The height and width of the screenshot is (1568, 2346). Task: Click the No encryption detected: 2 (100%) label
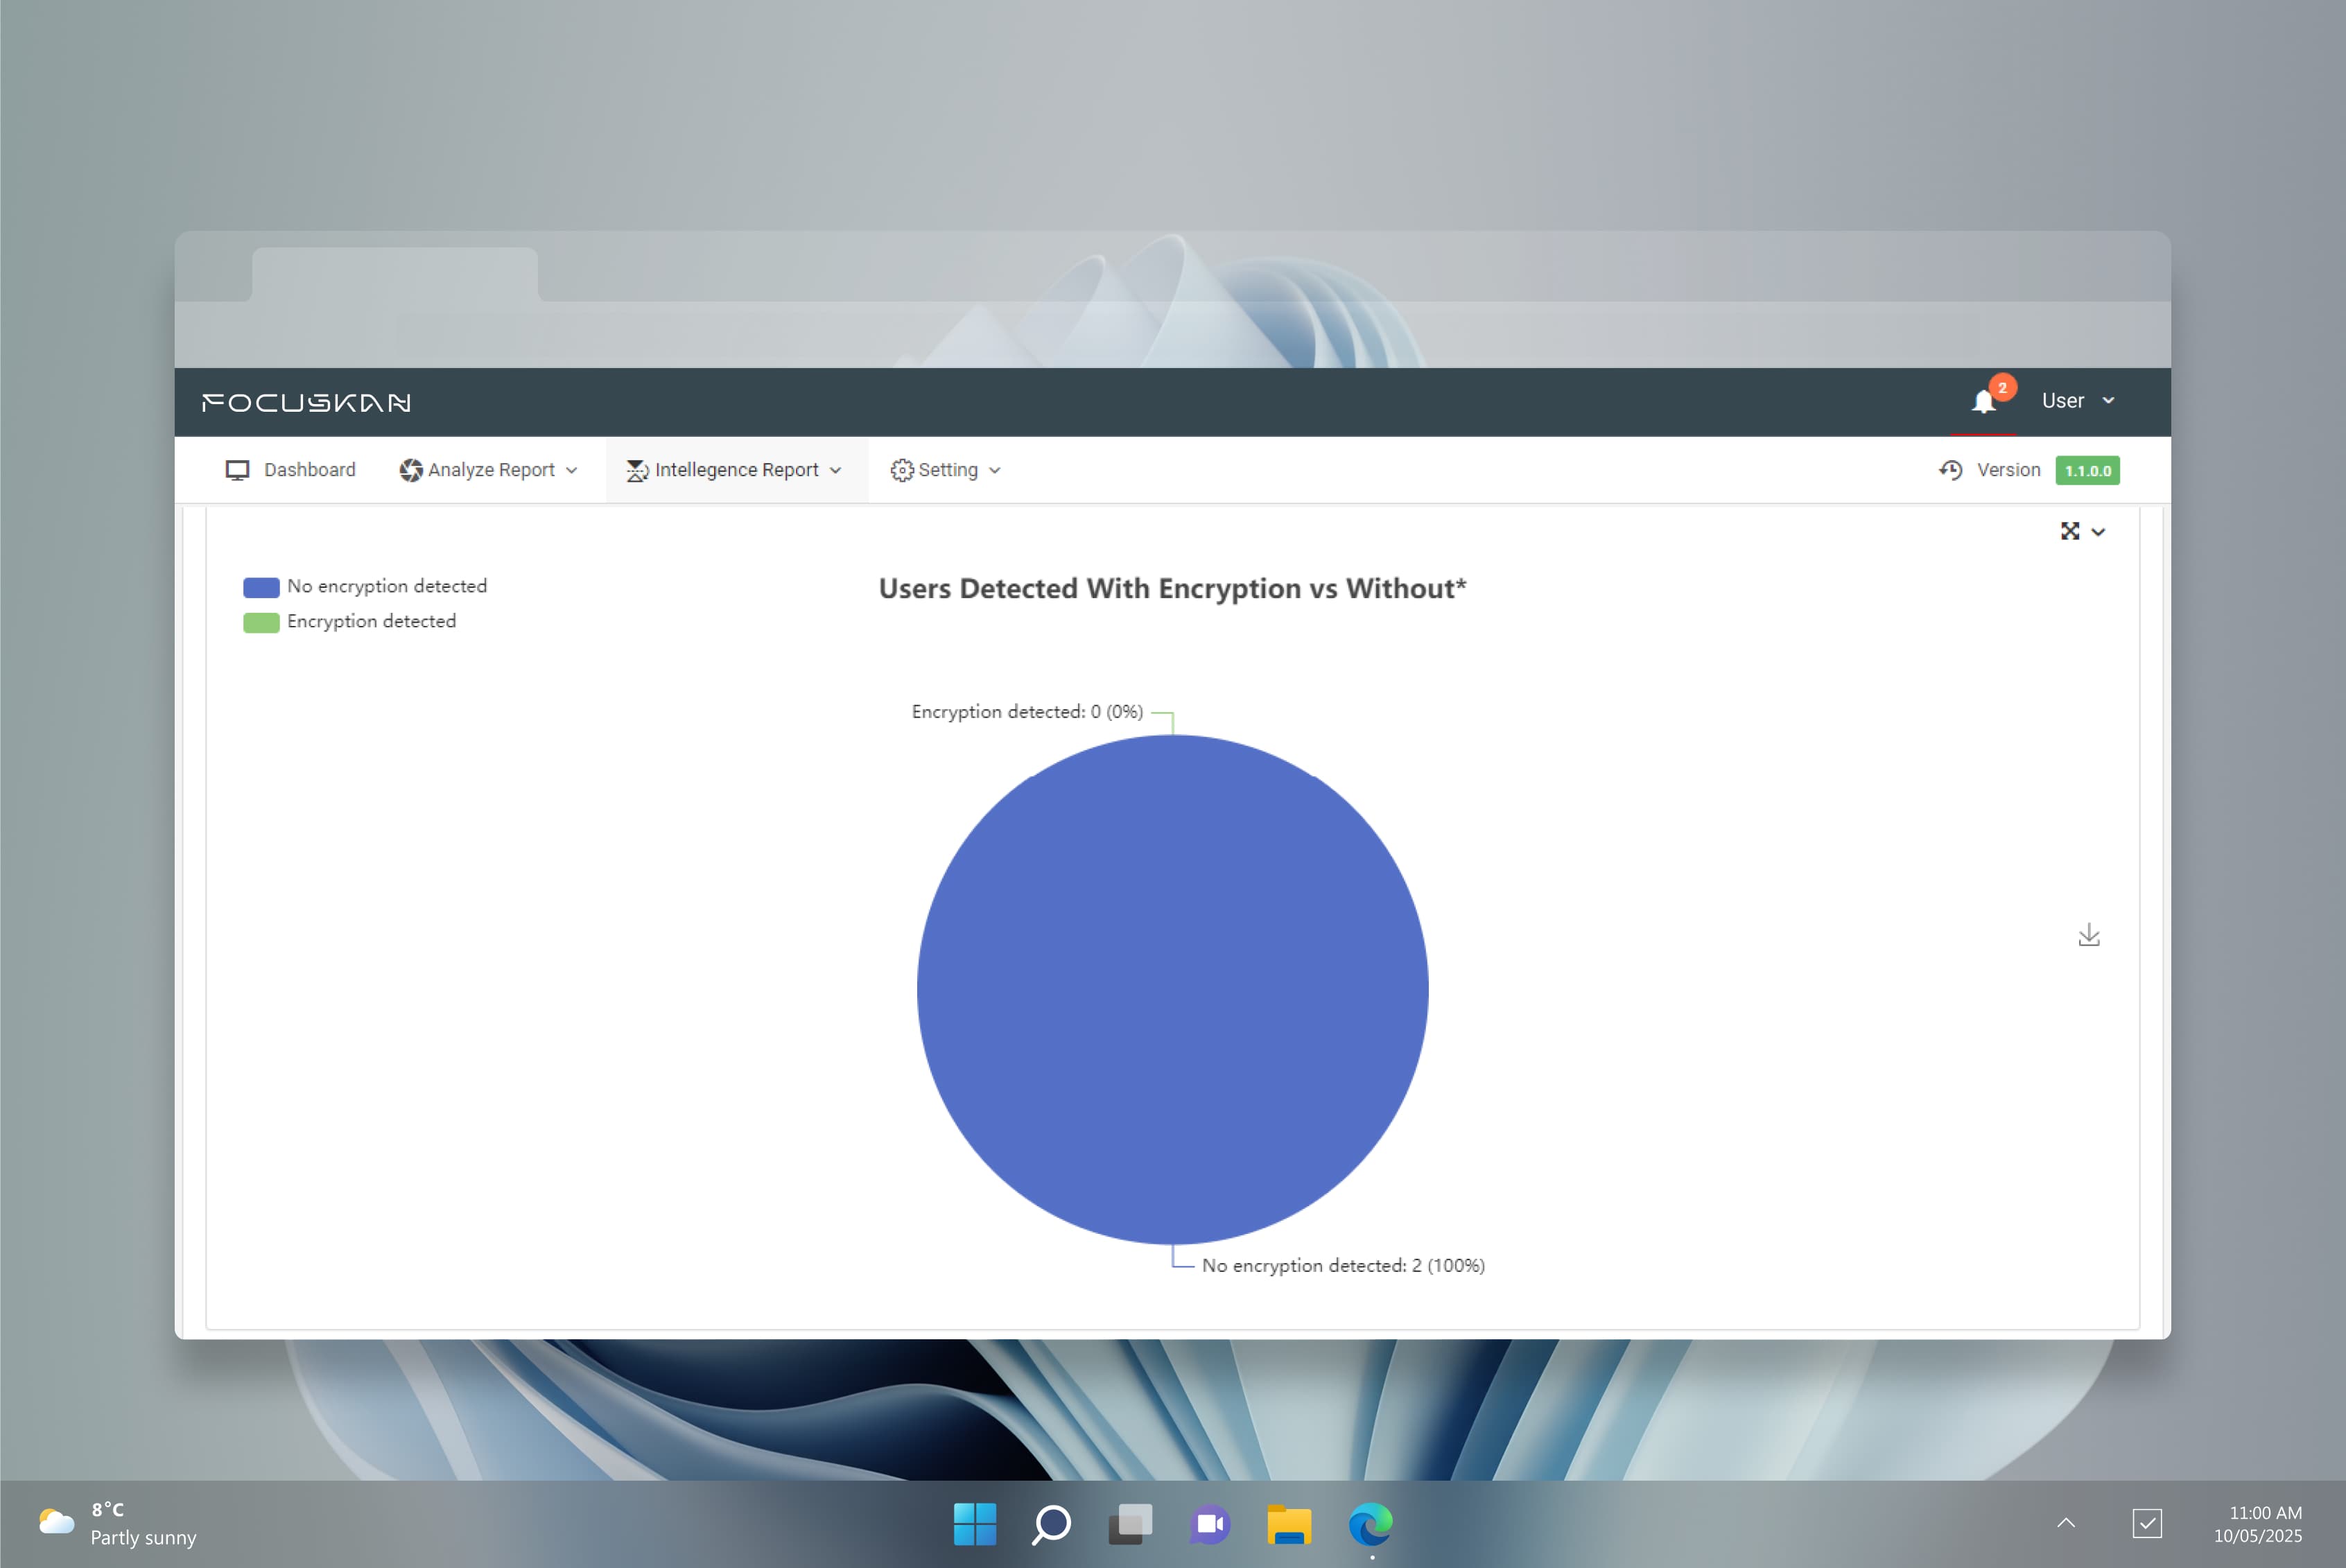pyautogui.click(x=1343, y=1266)
